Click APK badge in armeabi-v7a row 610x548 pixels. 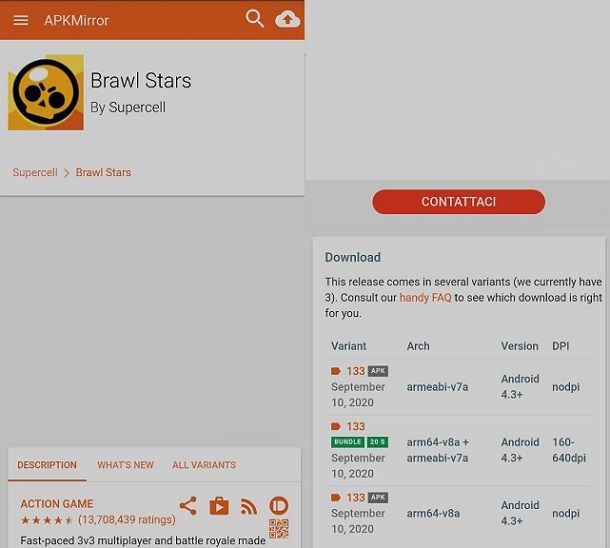(x=378, y=371)
